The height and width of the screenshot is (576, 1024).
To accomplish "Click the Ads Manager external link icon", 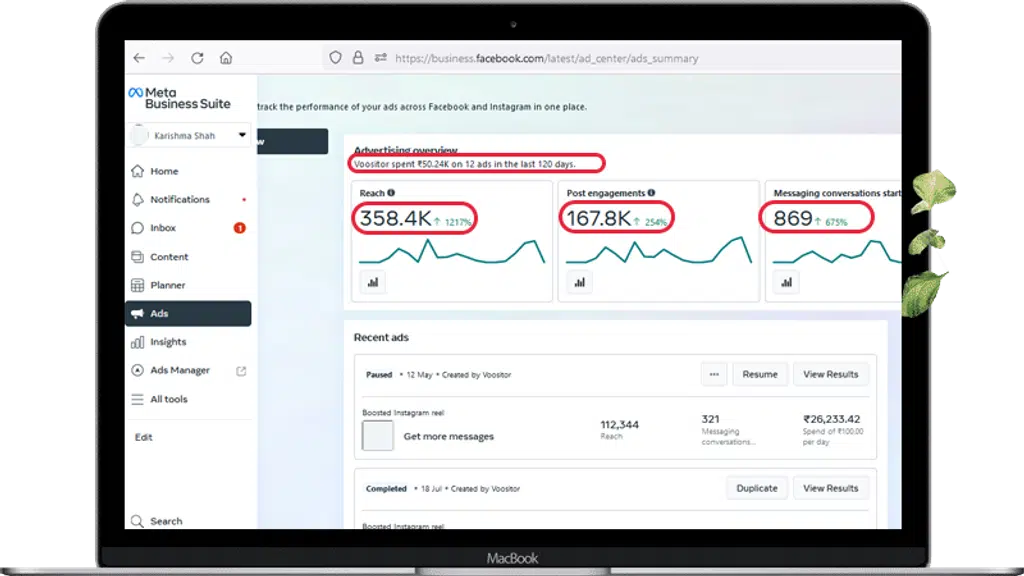I will [241, 371].
